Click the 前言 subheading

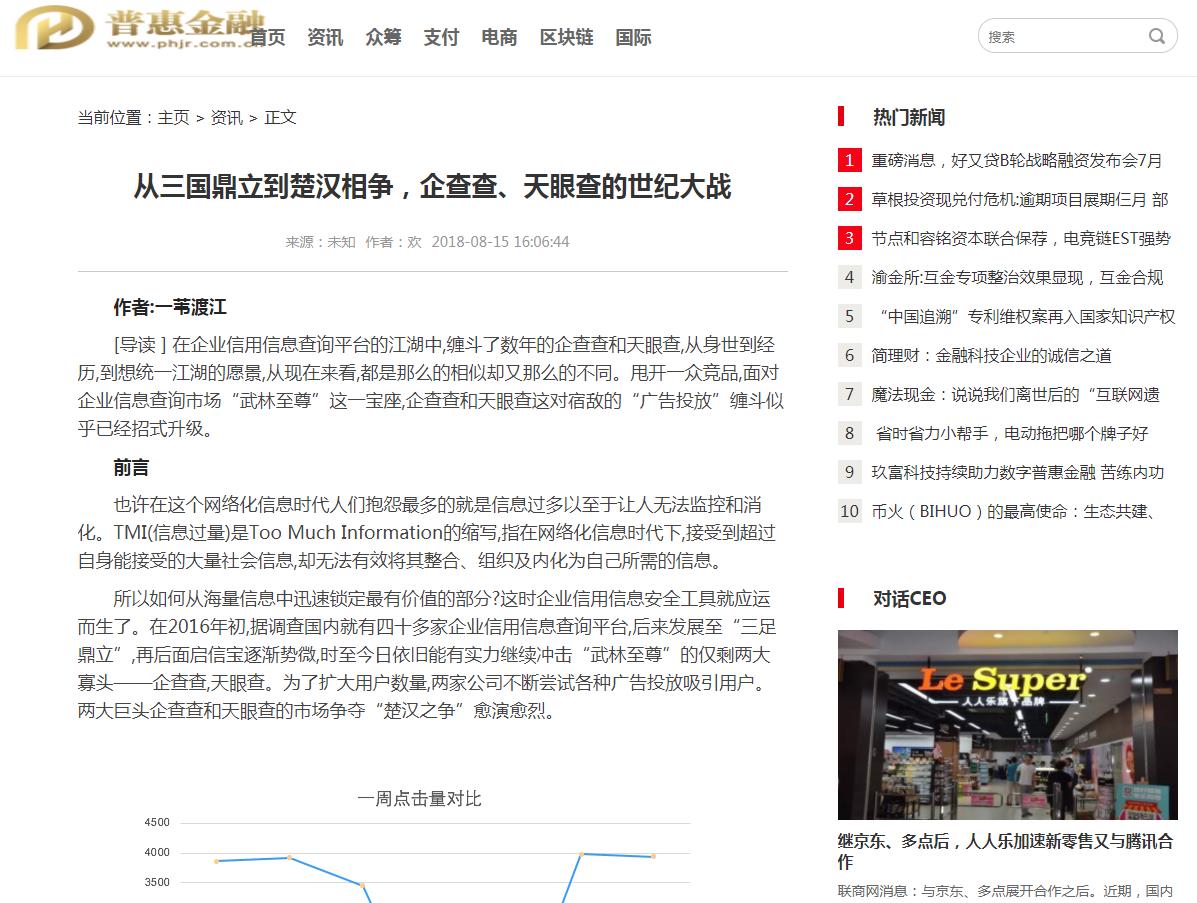click(x=131, y=467)
